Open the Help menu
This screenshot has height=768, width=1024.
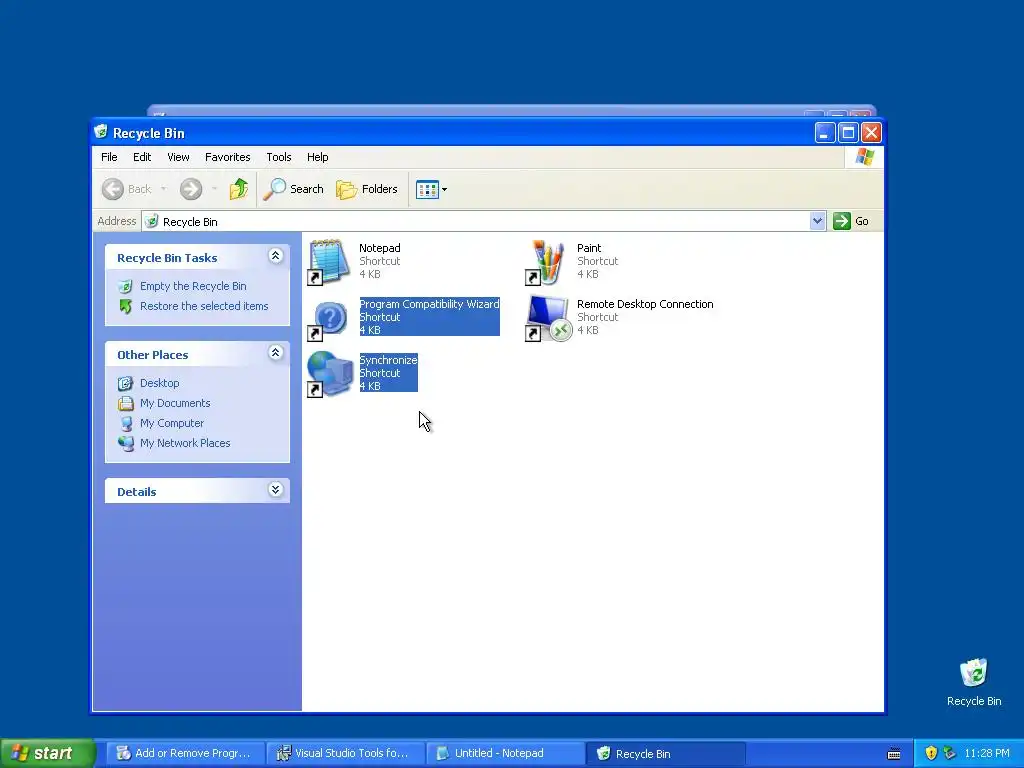317,157
